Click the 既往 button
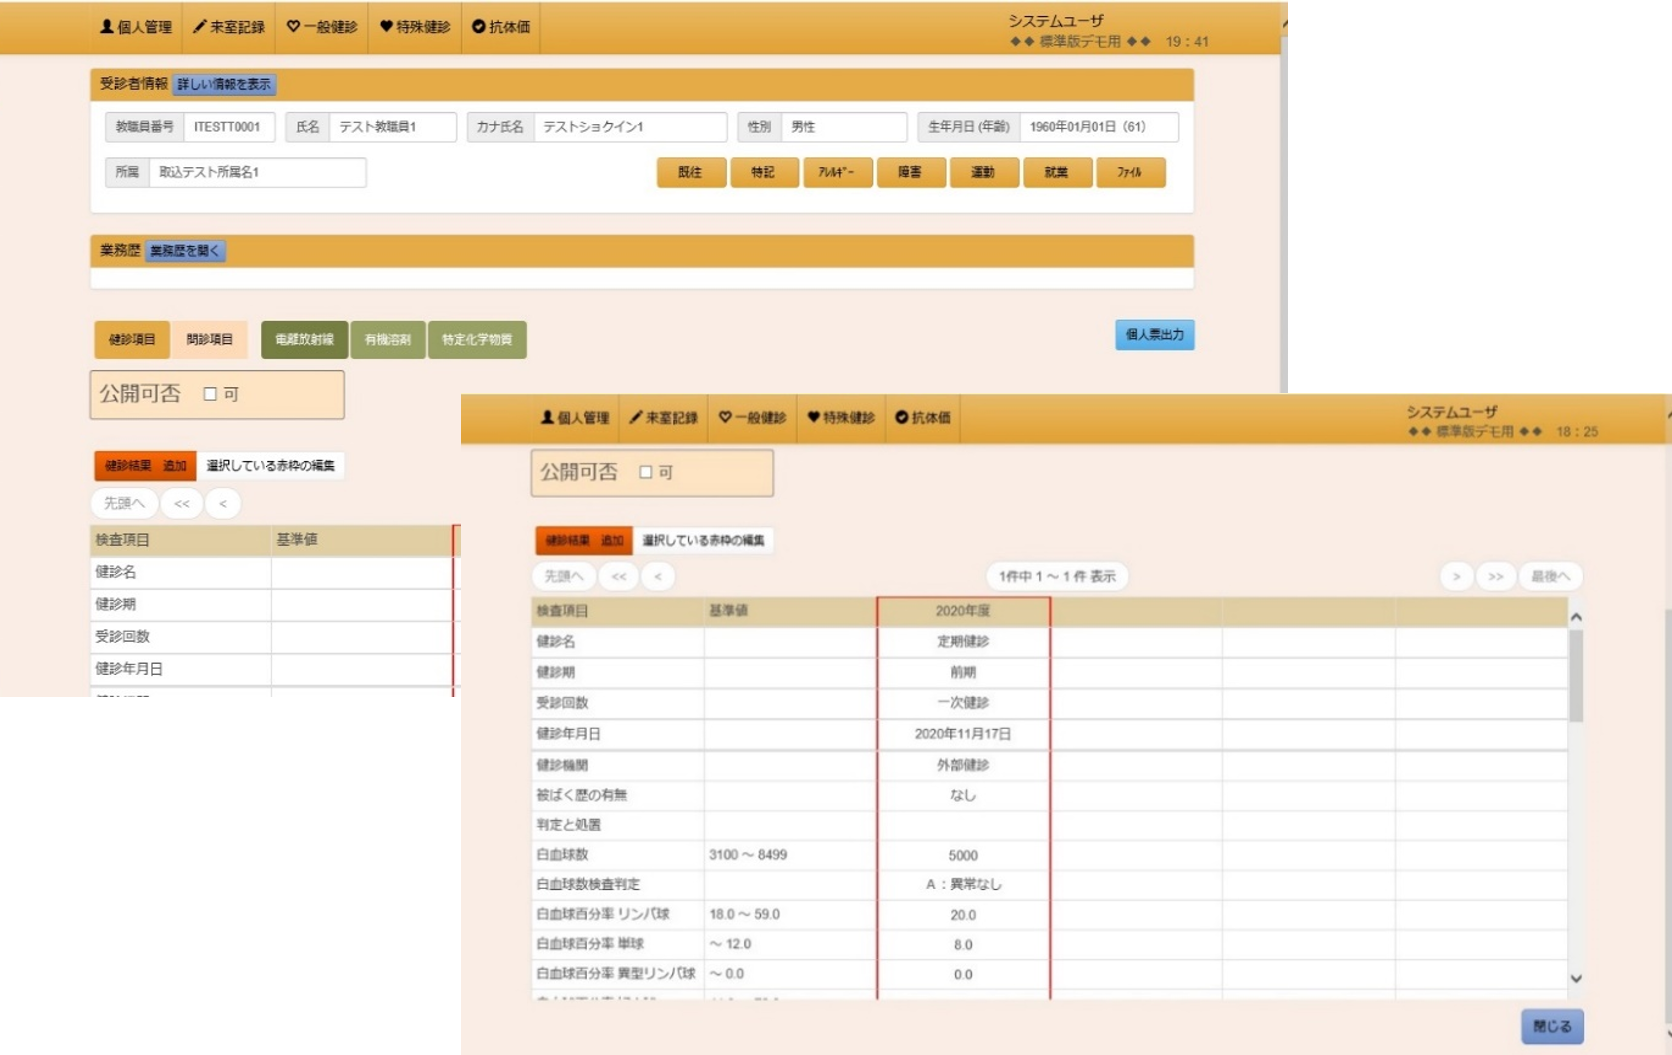The height and width of the screenshot is (1055, 1672). click(x=691, y=172)
